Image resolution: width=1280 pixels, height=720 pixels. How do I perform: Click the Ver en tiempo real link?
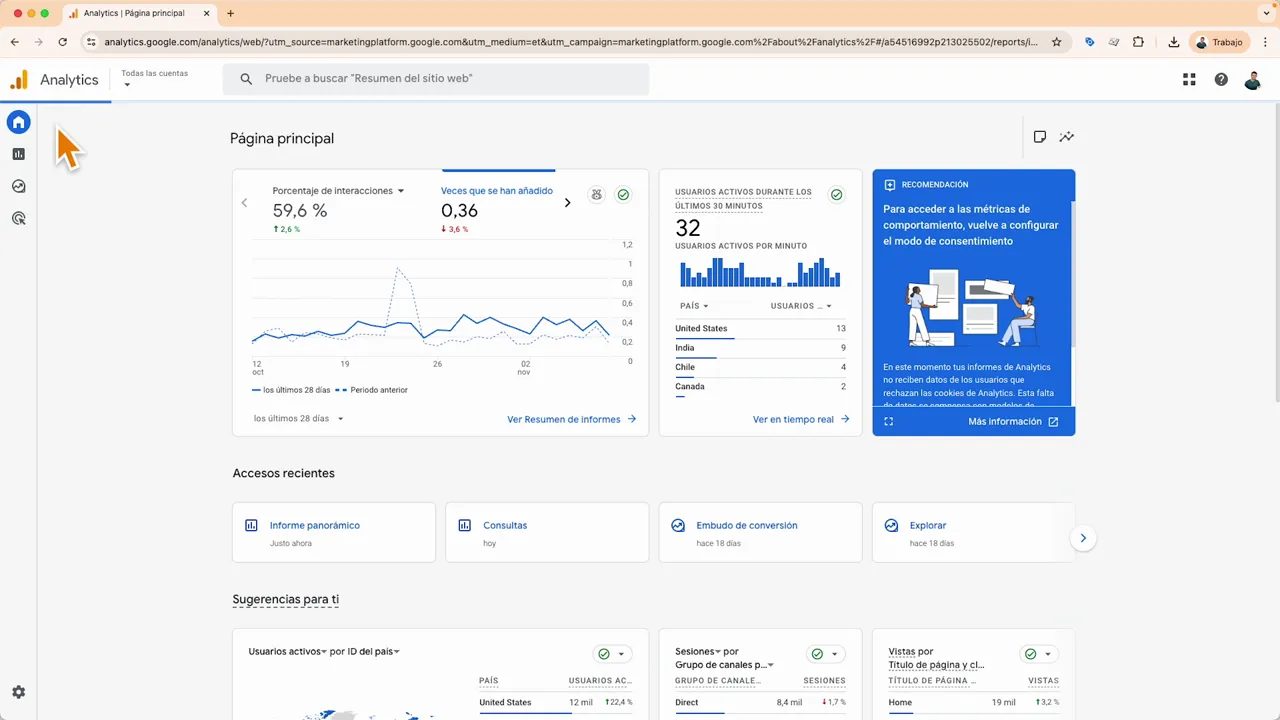point(793,419)
